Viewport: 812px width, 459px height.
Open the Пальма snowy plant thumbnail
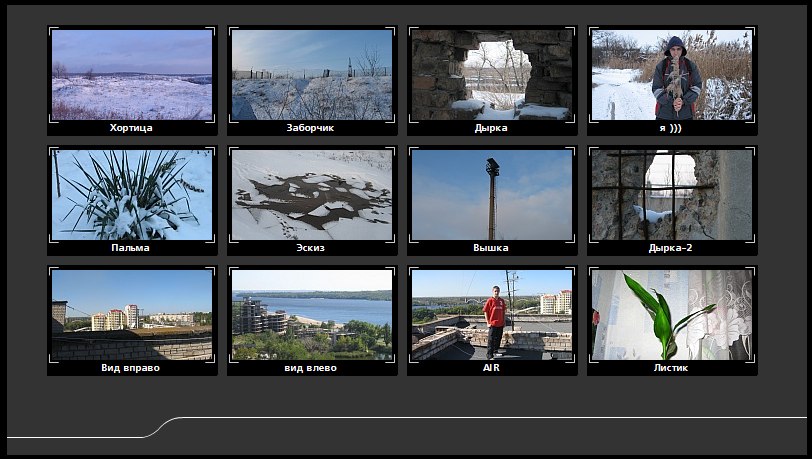(x=132, y=195)
